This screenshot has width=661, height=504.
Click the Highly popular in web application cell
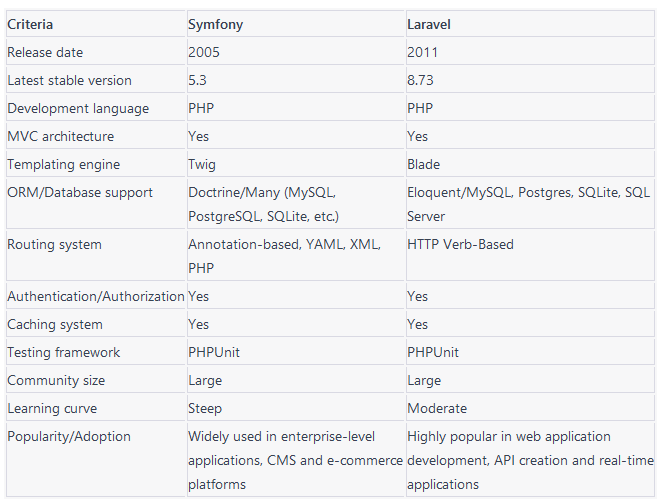pos(530,460)
